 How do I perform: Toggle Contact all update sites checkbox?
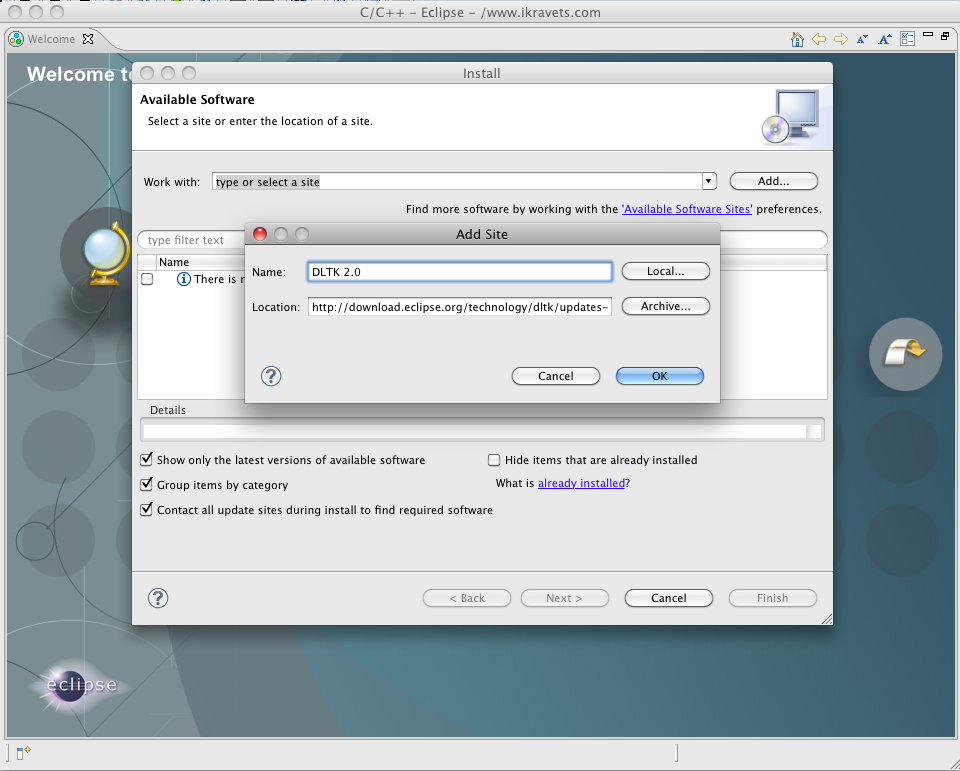tap(146, 510)
